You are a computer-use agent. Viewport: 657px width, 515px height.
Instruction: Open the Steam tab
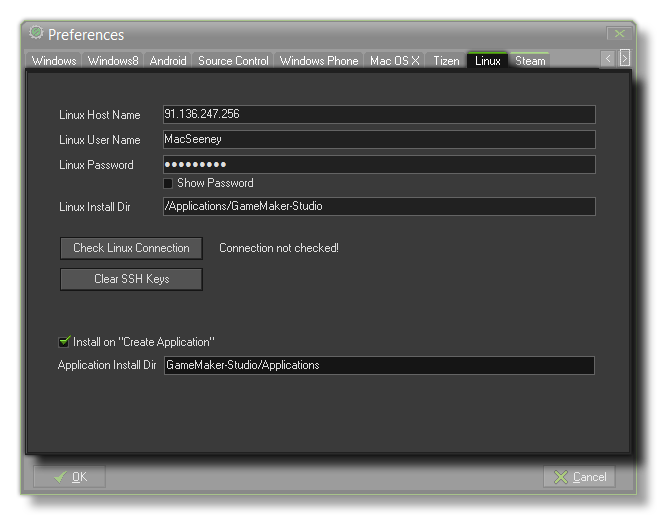[x=530, y=61]
